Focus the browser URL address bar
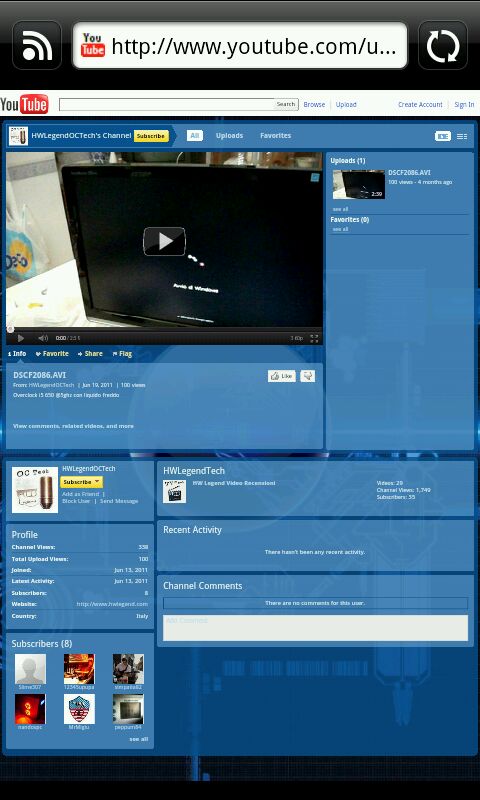This screenshot has width=480, height=800. point(240,45)
